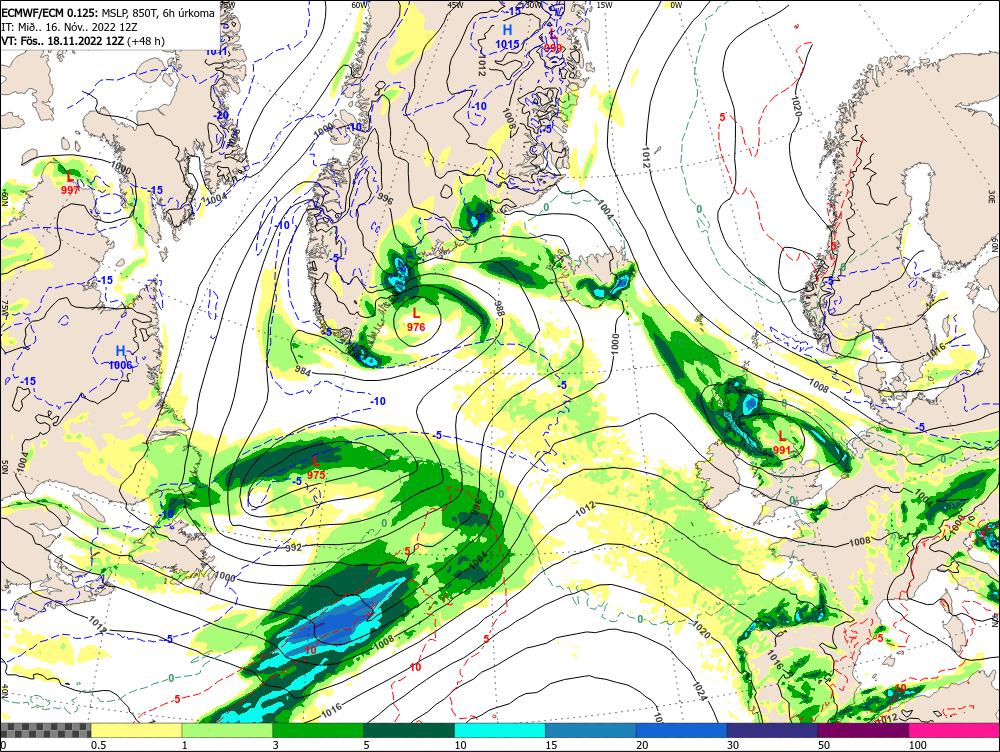The width and height of the screenshot is (1000, 752).
Task: Click the '988' isobar label
Action: 499,309
